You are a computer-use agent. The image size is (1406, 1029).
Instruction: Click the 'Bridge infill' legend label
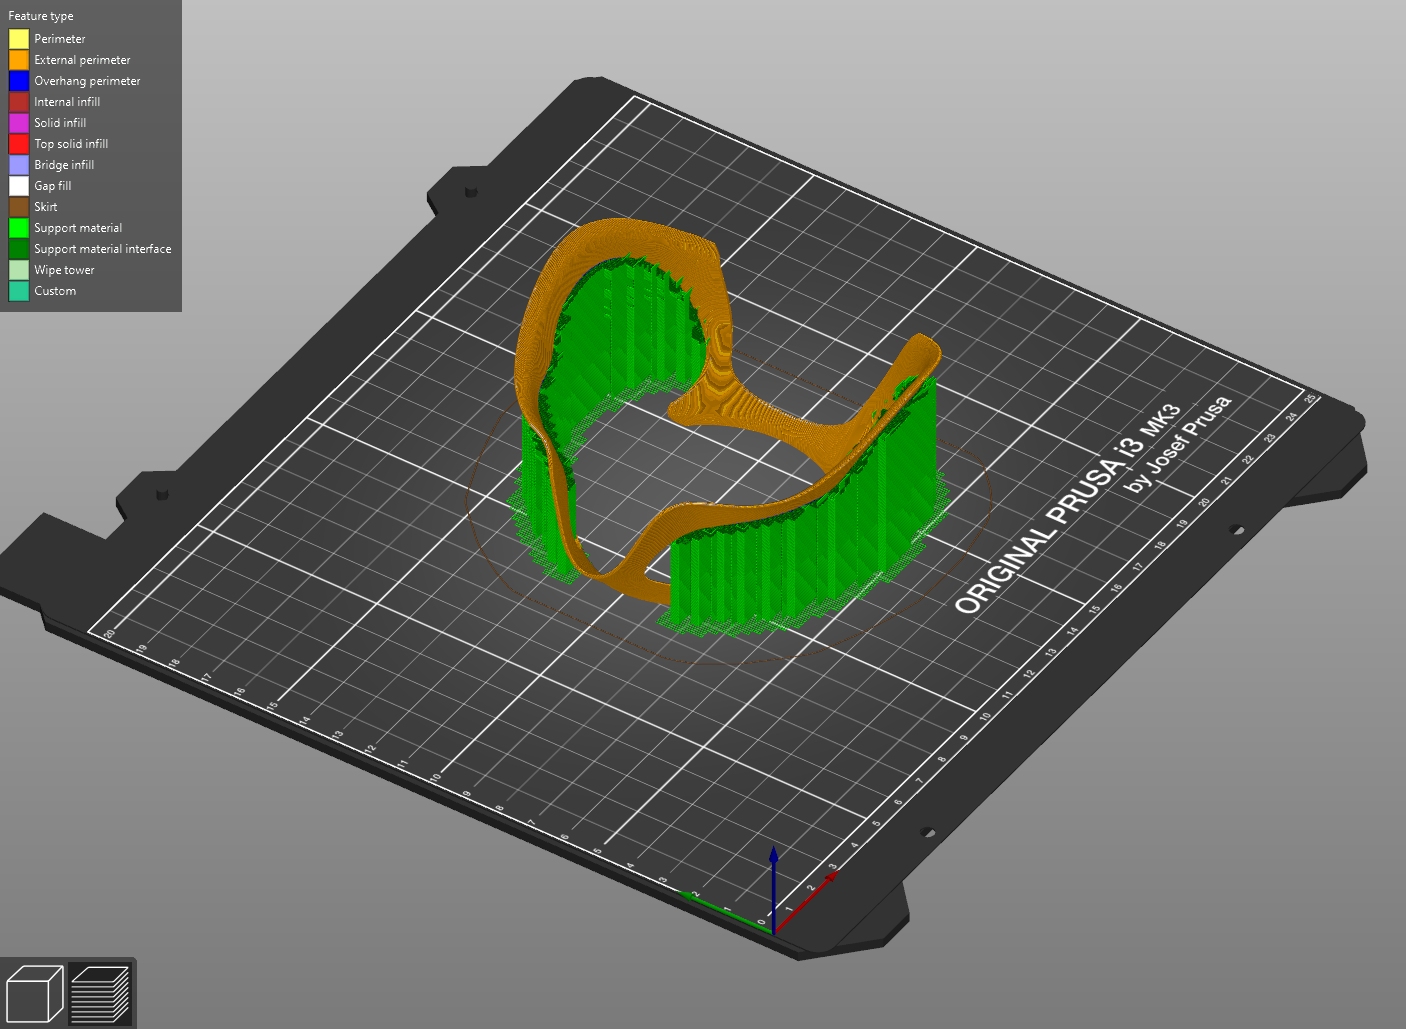[x=64, y=165]
